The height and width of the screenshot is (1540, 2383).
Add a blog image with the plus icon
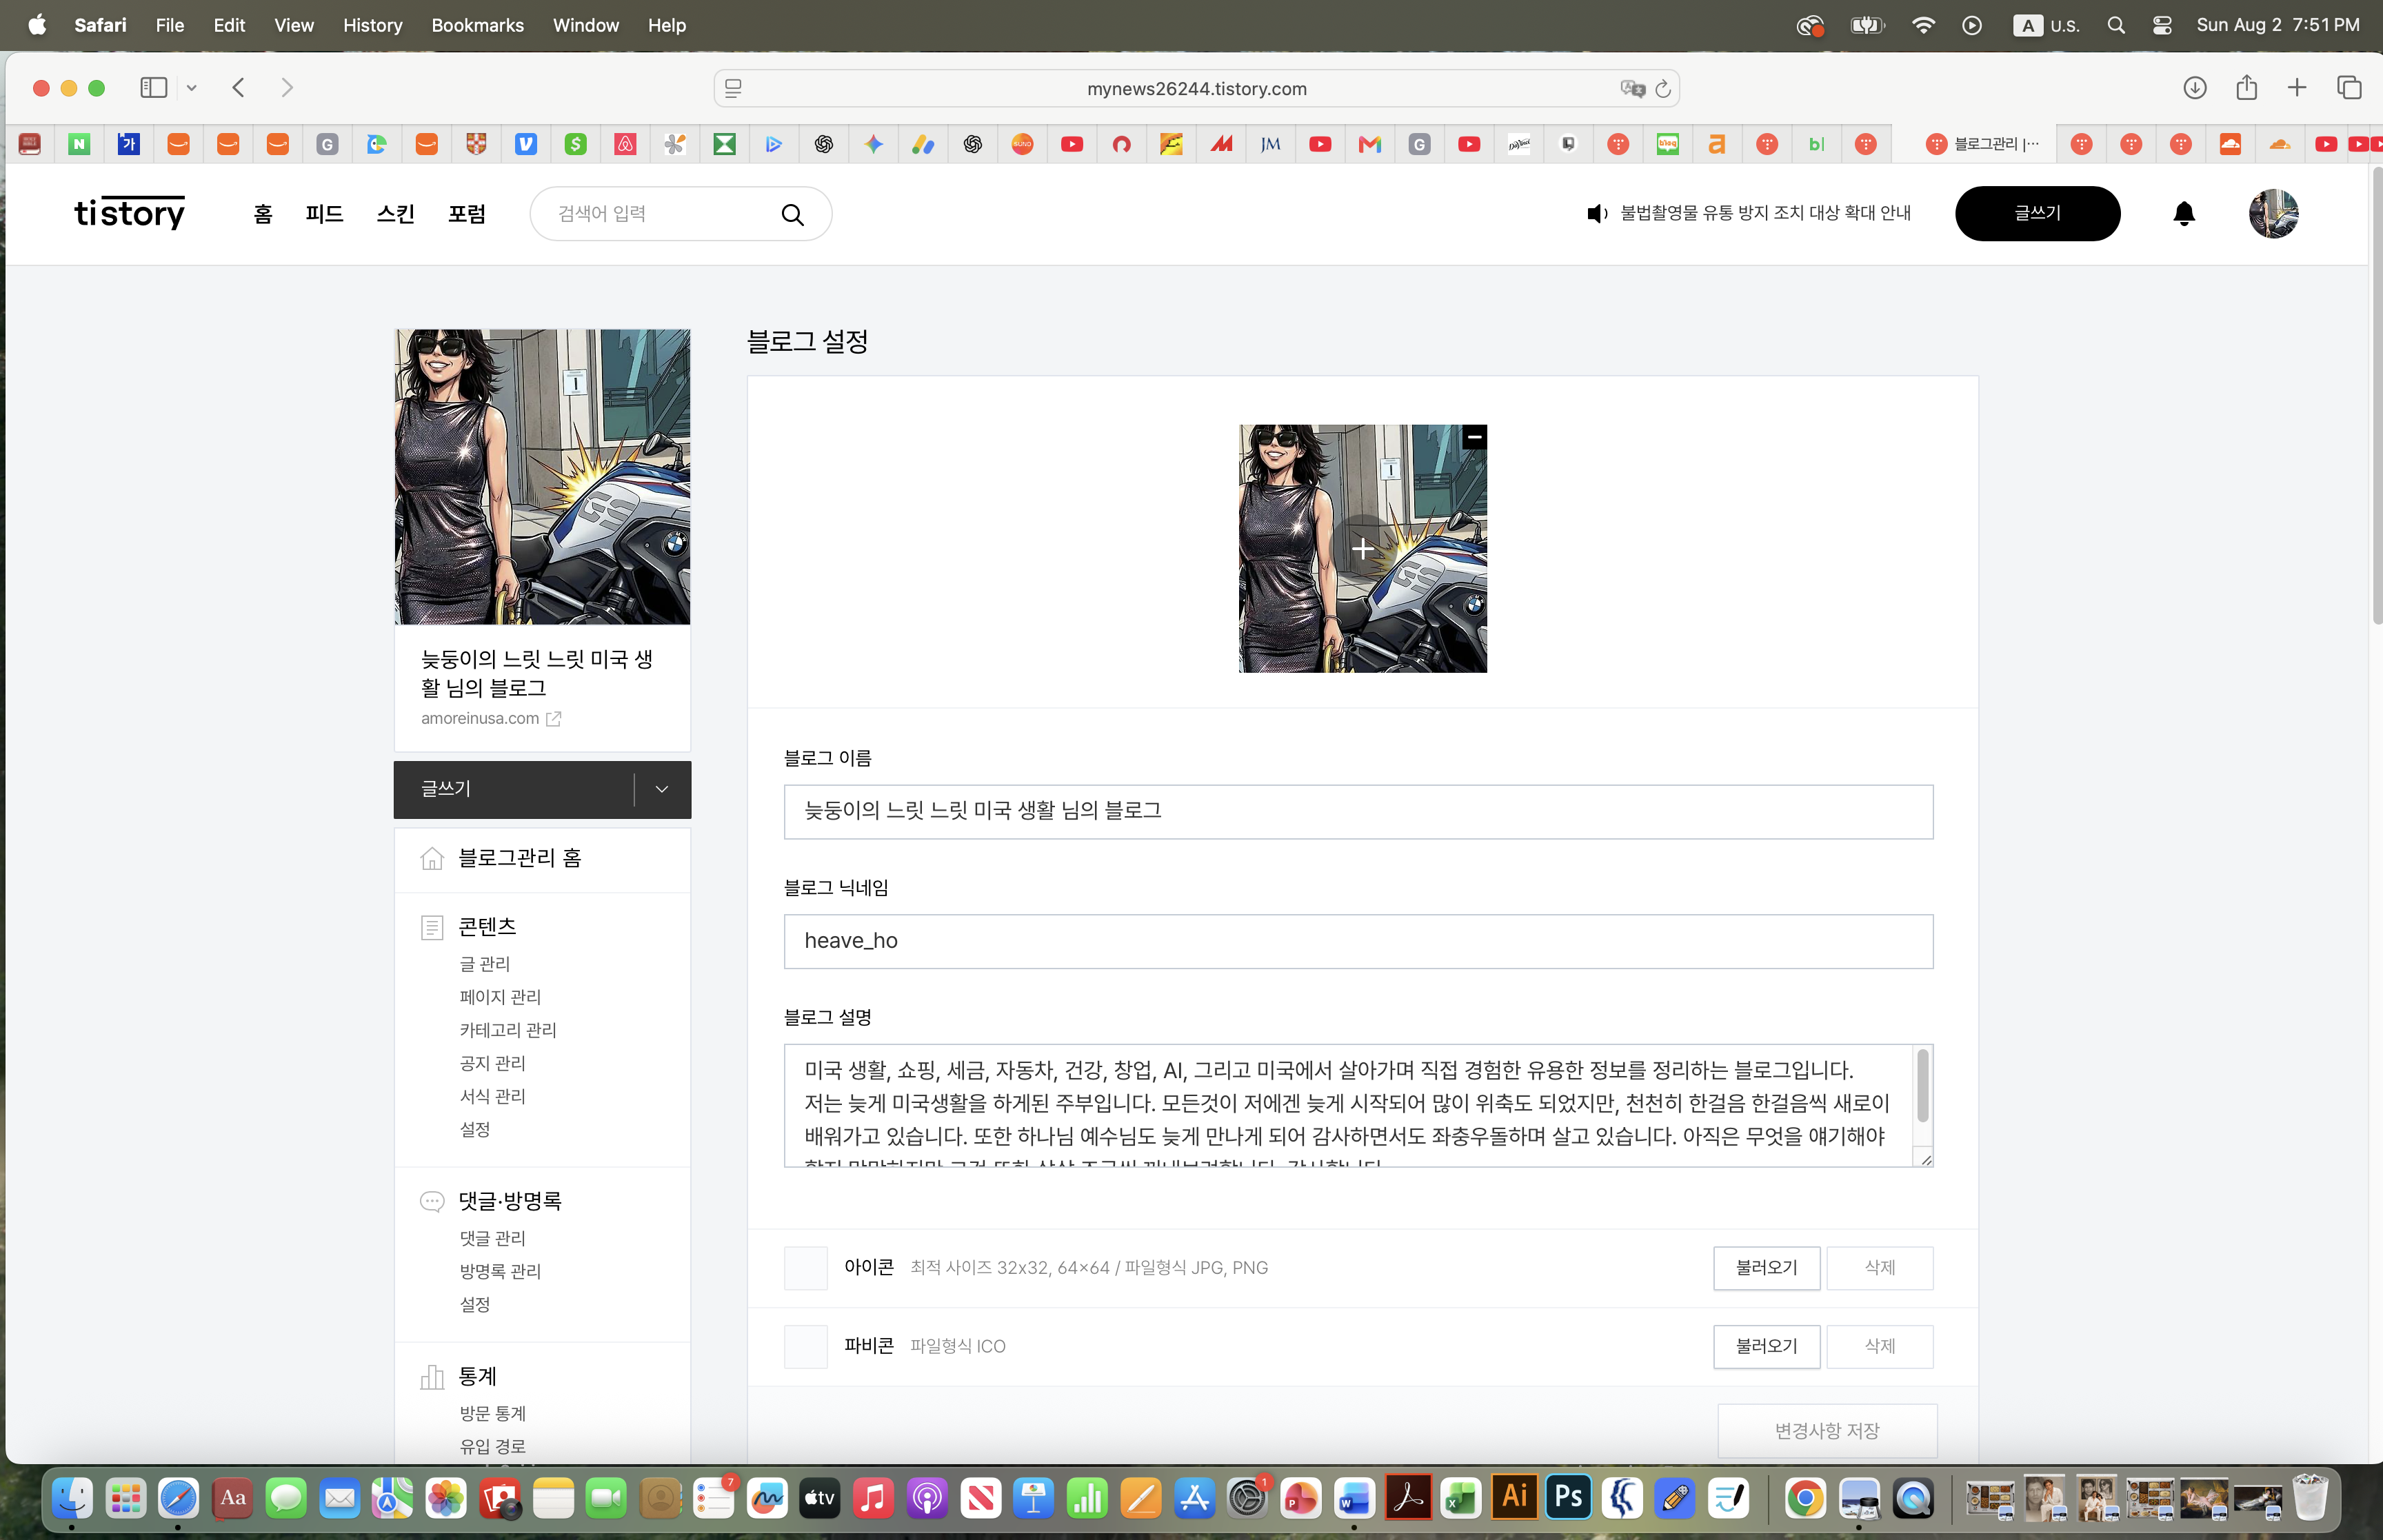pyautogui.click(x=1362, y=549)
